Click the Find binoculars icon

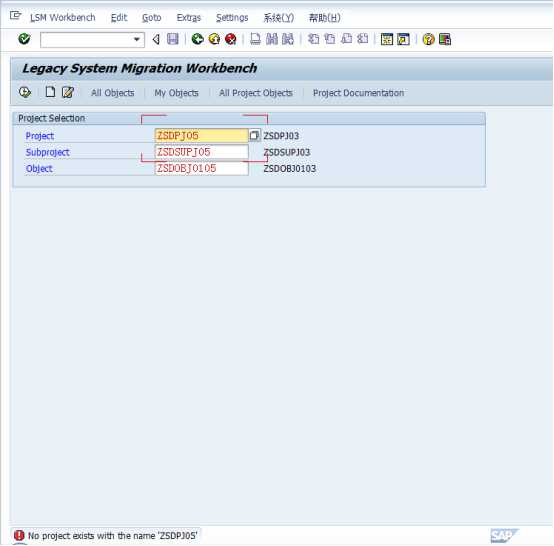point(272,39)
